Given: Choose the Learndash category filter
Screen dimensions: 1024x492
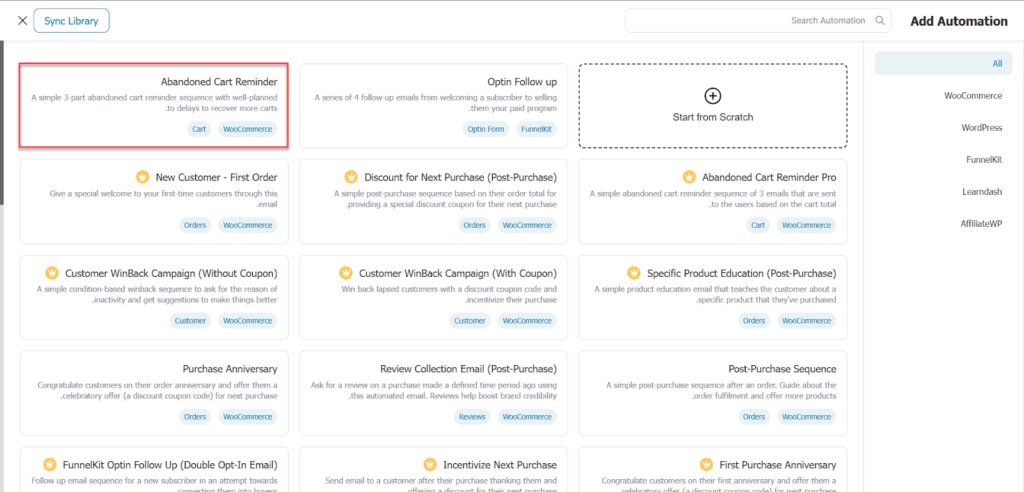Looking at the screenshot, I should click(x=981, y=191).
